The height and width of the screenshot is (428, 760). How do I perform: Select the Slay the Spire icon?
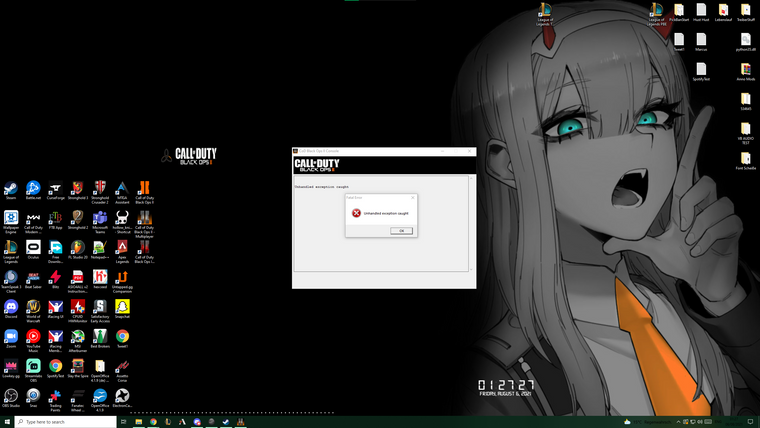(78, 368)
